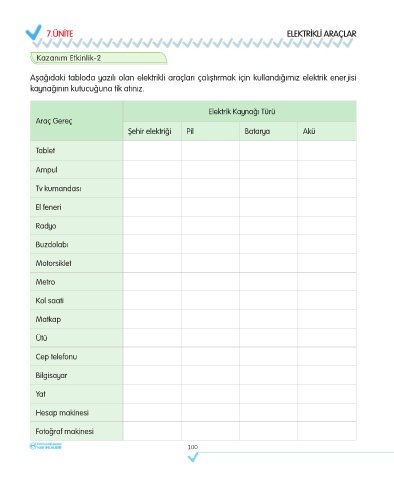Screen dimensions: 394x480
Task: Click the Elektrik Kaynağı Türü header
Action: click(242, 111)
